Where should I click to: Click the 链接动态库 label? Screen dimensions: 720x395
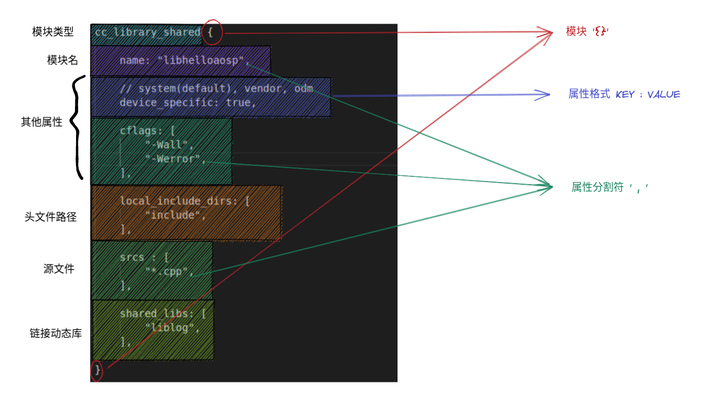56,333
